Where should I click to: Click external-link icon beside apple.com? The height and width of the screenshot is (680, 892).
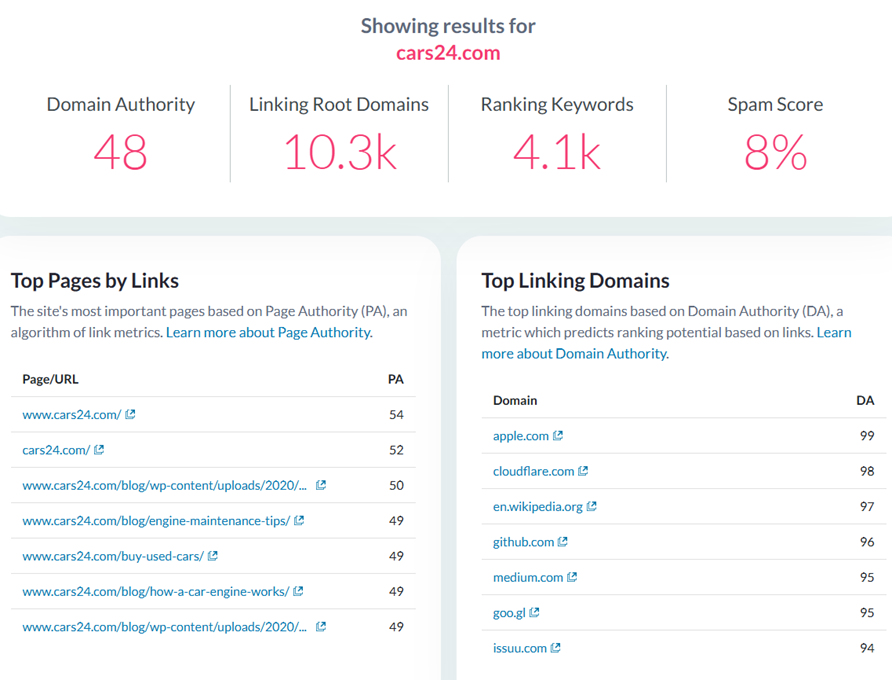(558, 436)
